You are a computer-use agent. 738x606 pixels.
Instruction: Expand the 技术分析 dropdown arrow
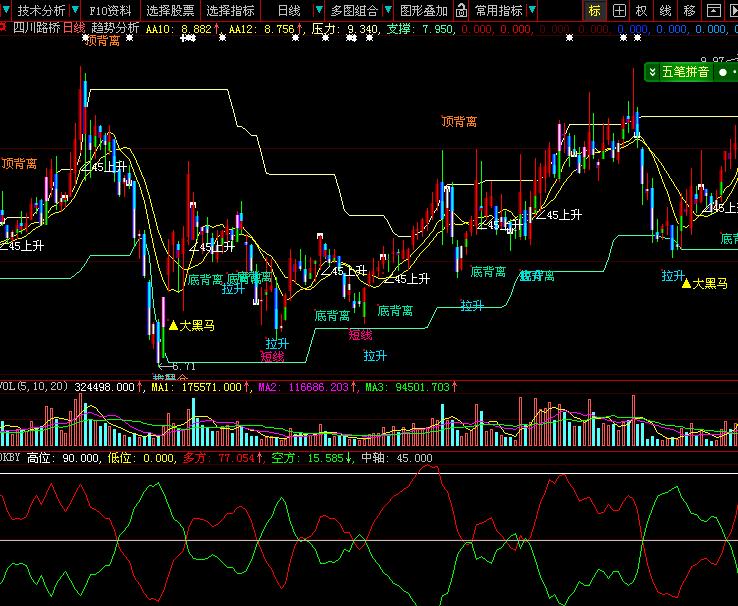pyautogui.click(x=75, y=11)
